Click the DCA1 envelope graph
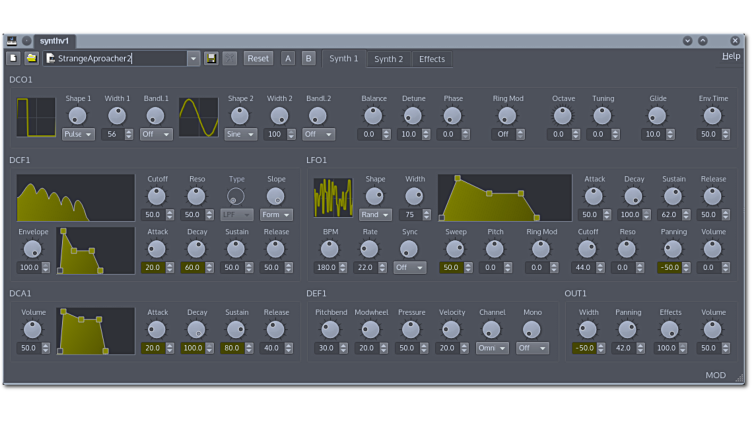This screenshot has width=752, height=423. pos(96,331)
